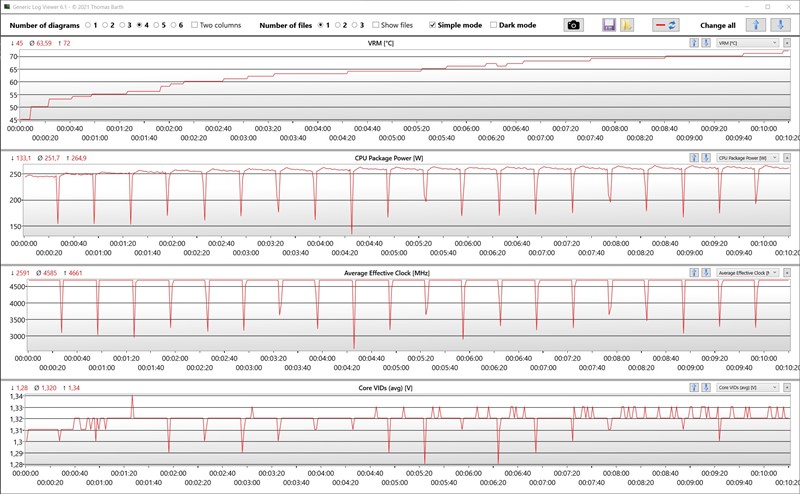800x494 pixels.
Task: Open log file using the yellow folder icon
Action: [627, 24]
